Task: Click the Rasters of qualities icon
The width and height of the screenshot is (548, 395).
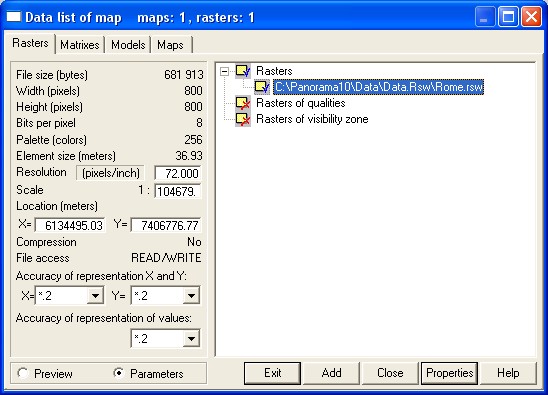Action: [243, 103]
